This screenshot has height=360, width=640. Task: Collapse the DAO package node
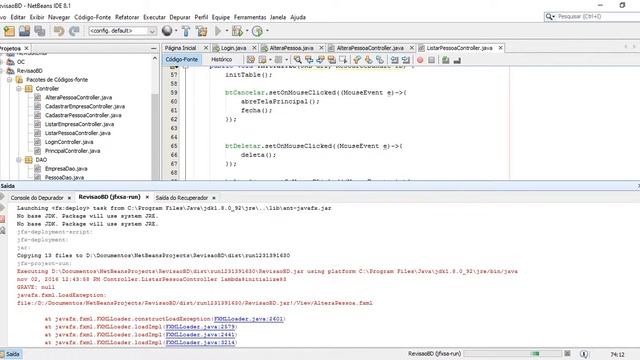pos(19,160)
